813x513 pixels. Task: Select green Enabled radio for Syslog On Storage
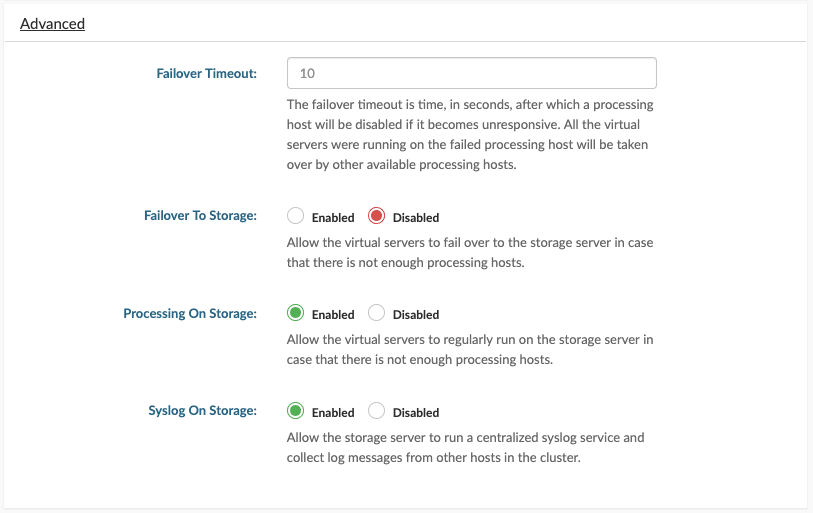[x=296, y=411]
